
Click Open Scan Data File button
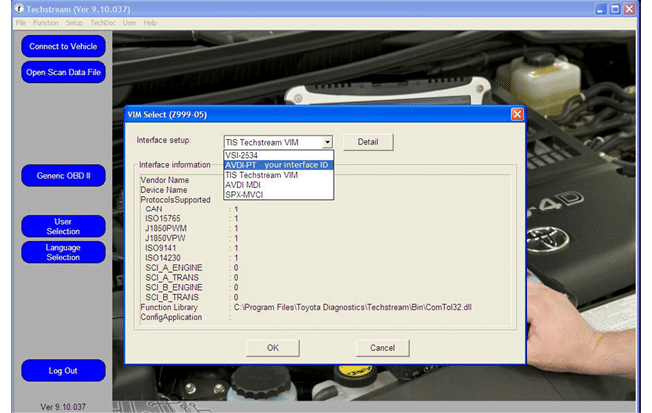point(63,72)
